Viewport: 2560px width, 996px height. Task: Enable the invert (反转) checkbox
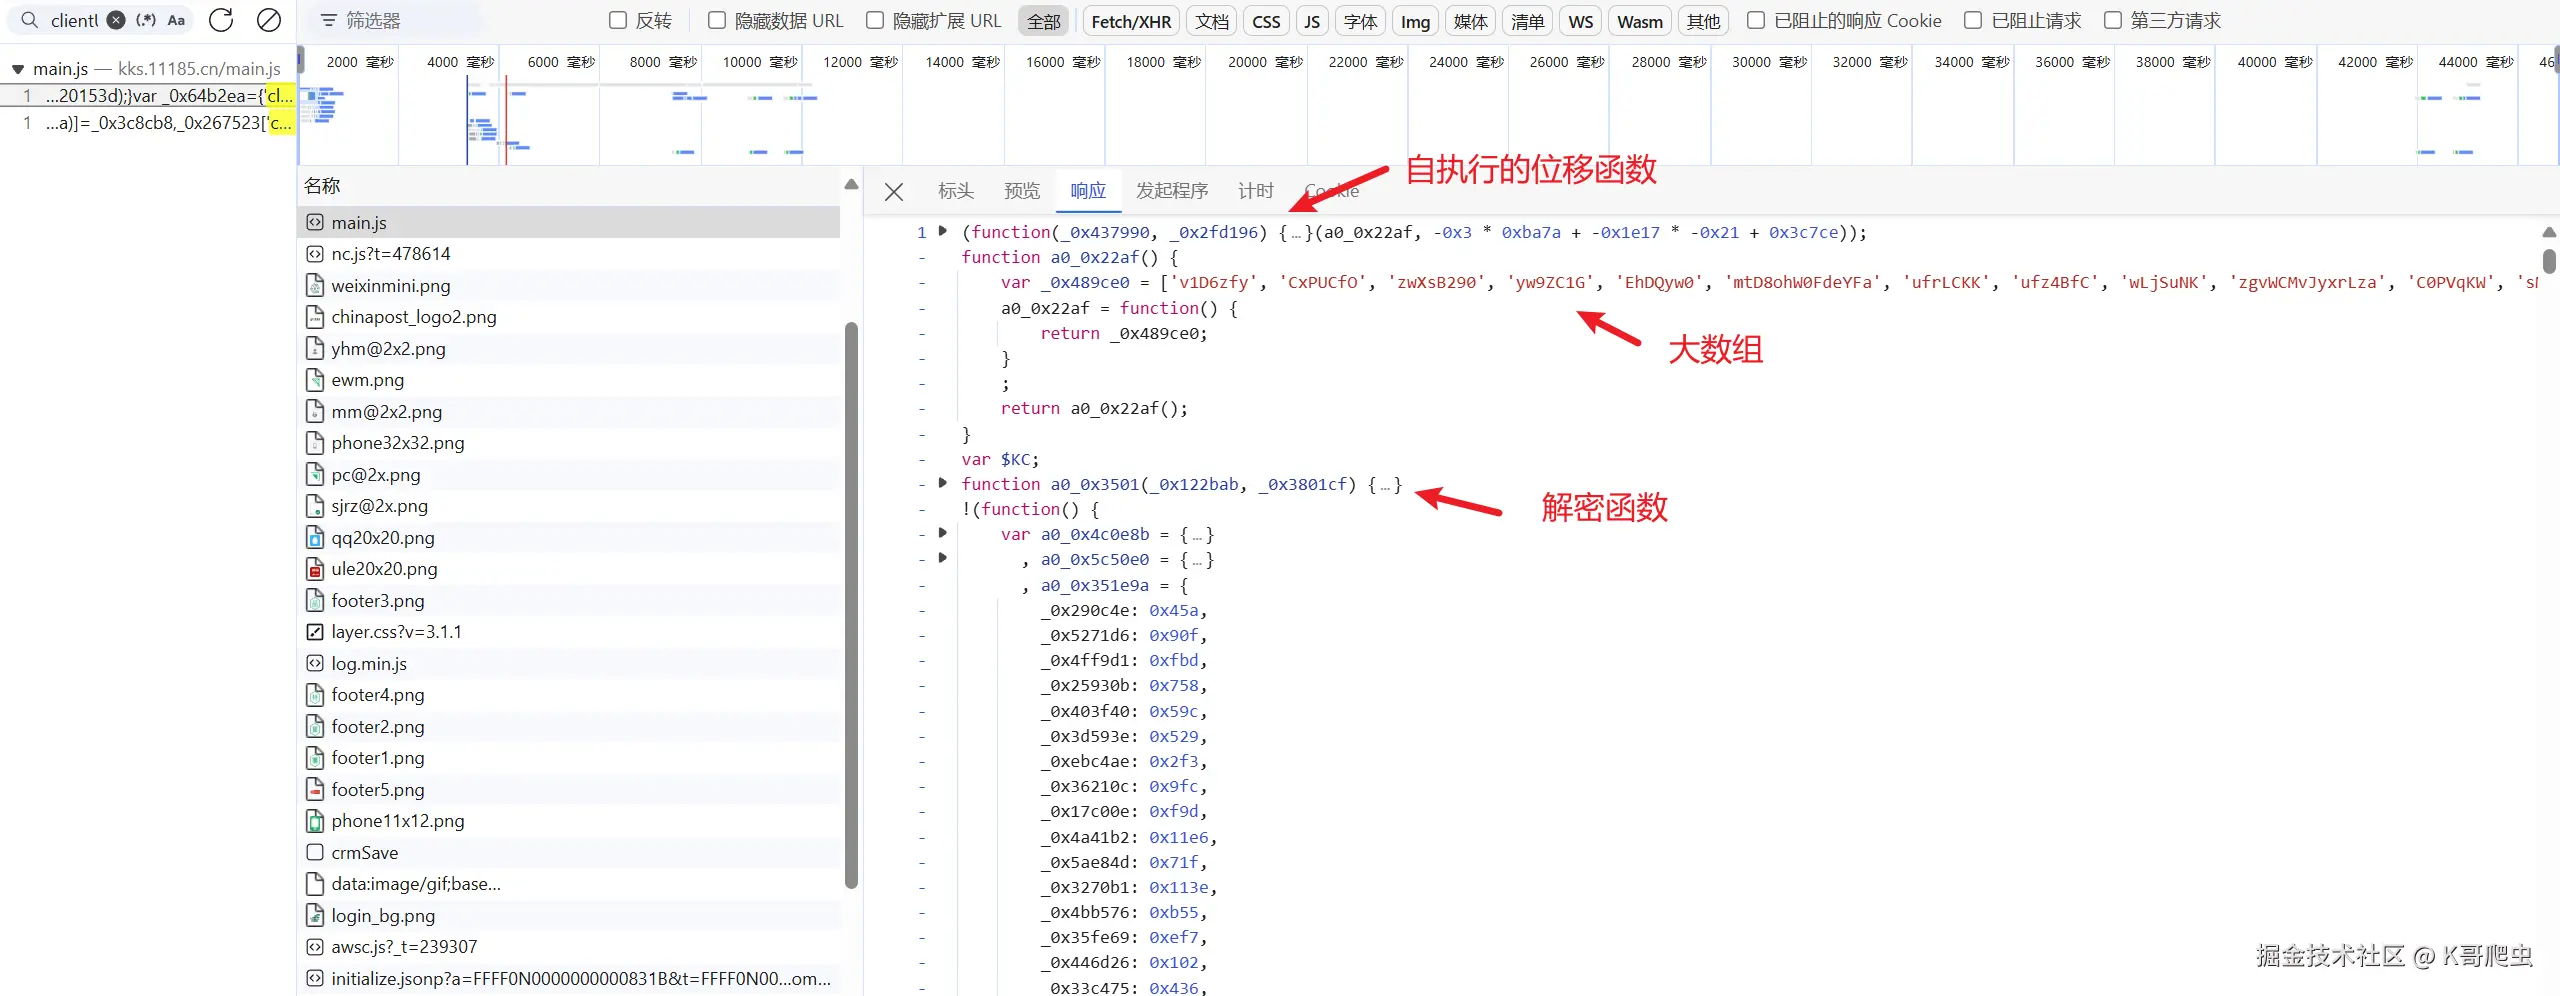pyautogui.click(x=618, y=20)
